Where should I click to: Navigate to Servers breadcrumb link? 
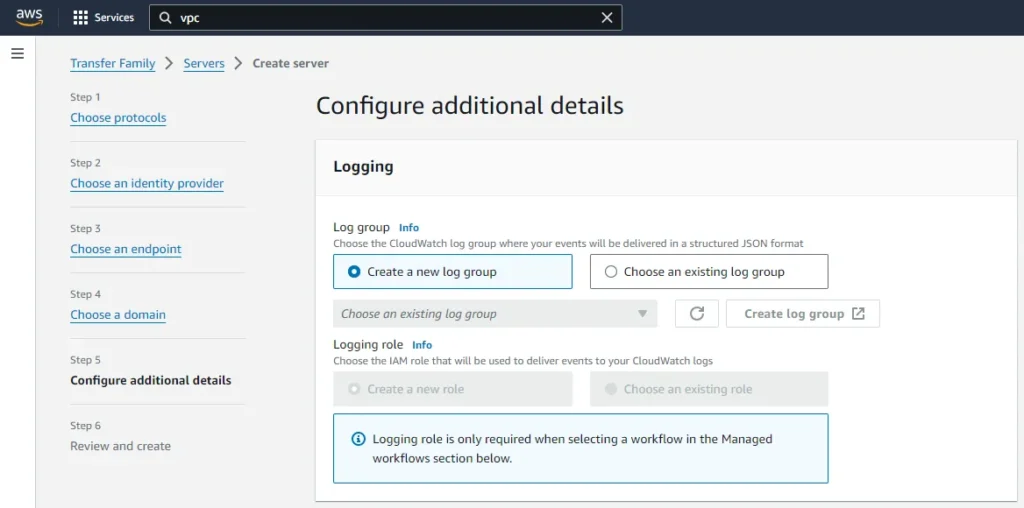(x=204, y=63)
